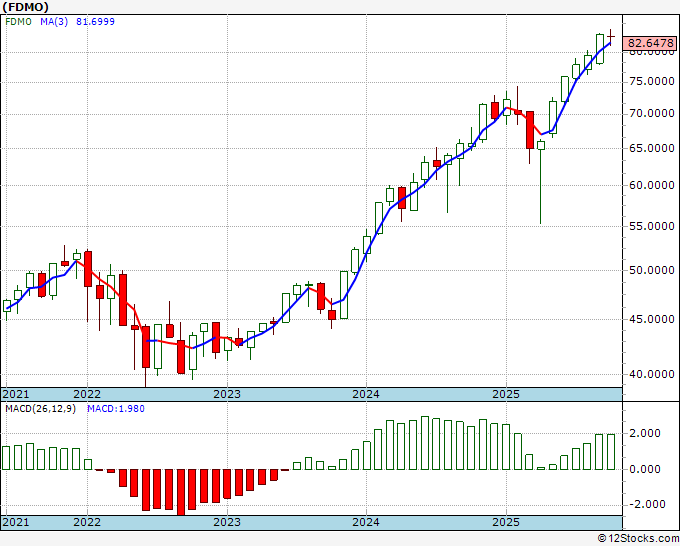Click the 40.0000 price axis label

[651, 374]
